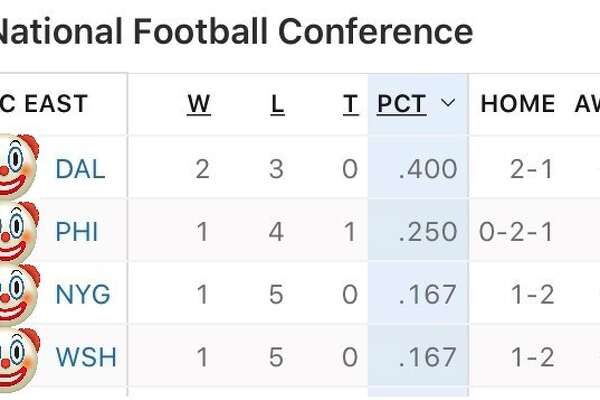
Task: Sort standings by L column
Action: [277, 104]
